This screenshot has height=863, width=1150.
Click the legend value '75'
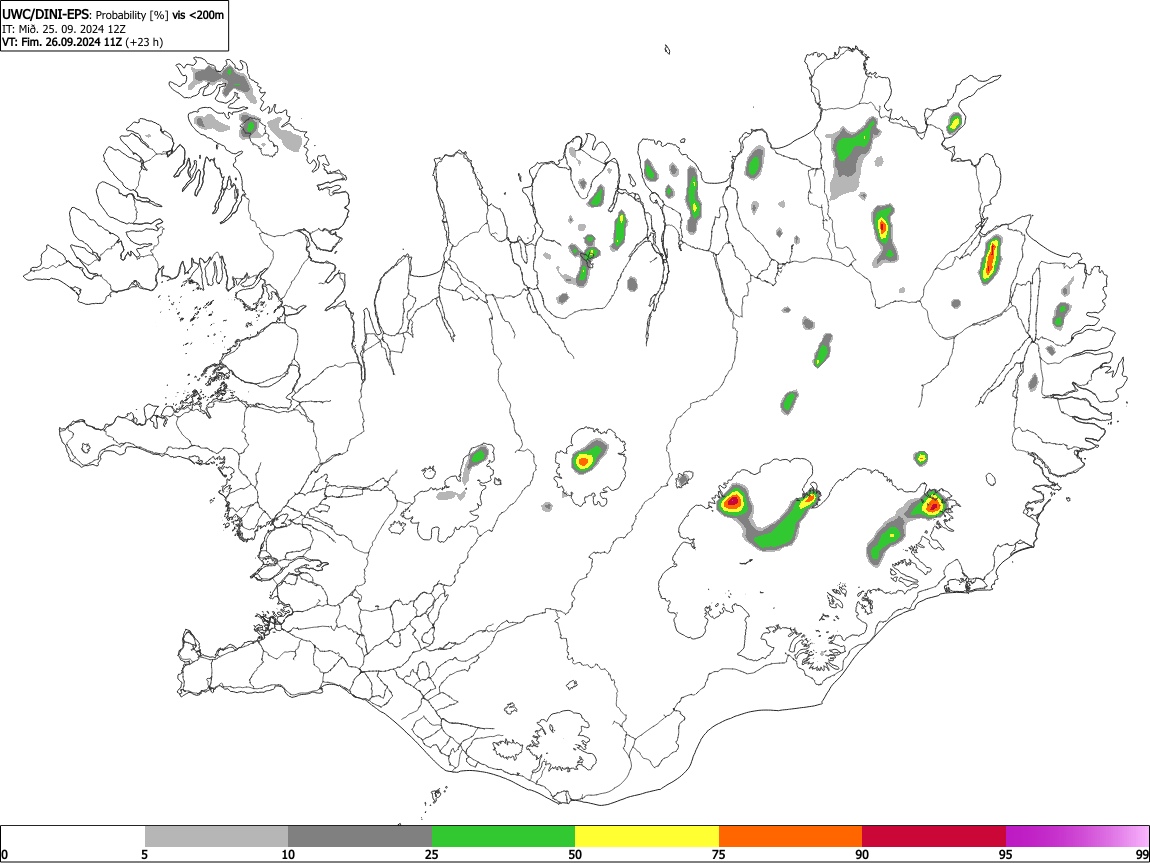pos(719,854)
